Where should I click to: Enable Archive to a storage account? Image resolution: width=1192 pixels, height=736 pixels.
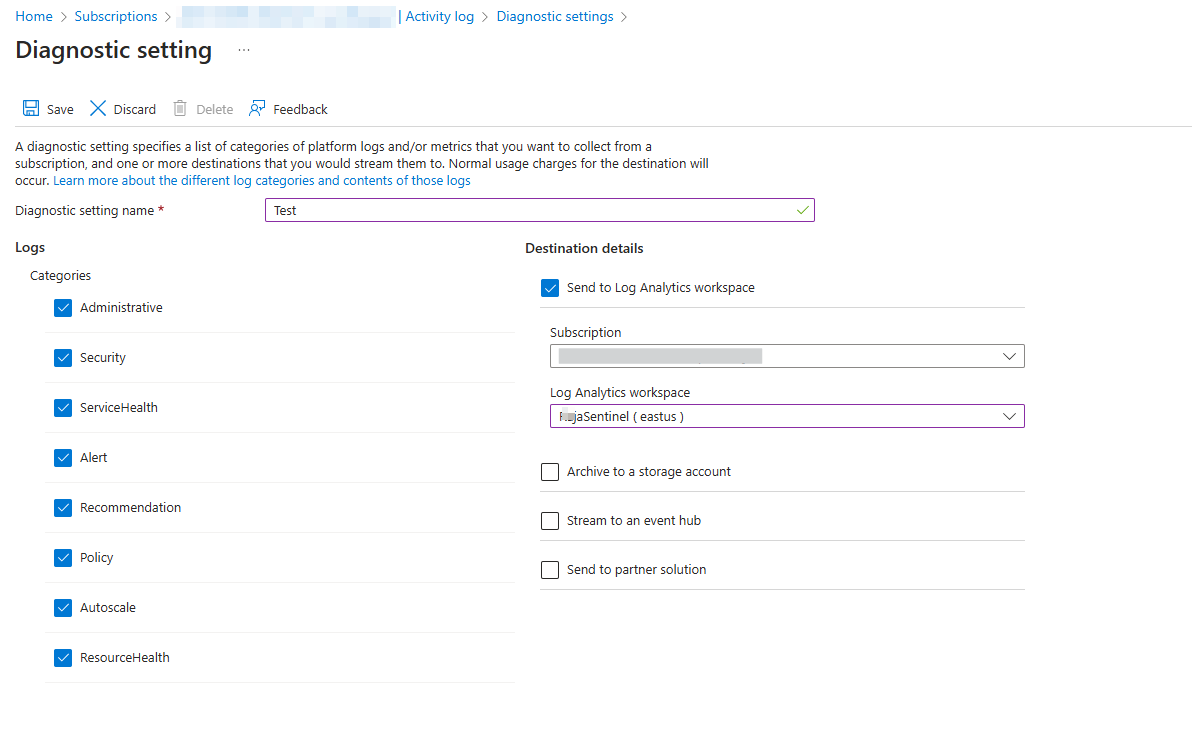coord(550,472)
